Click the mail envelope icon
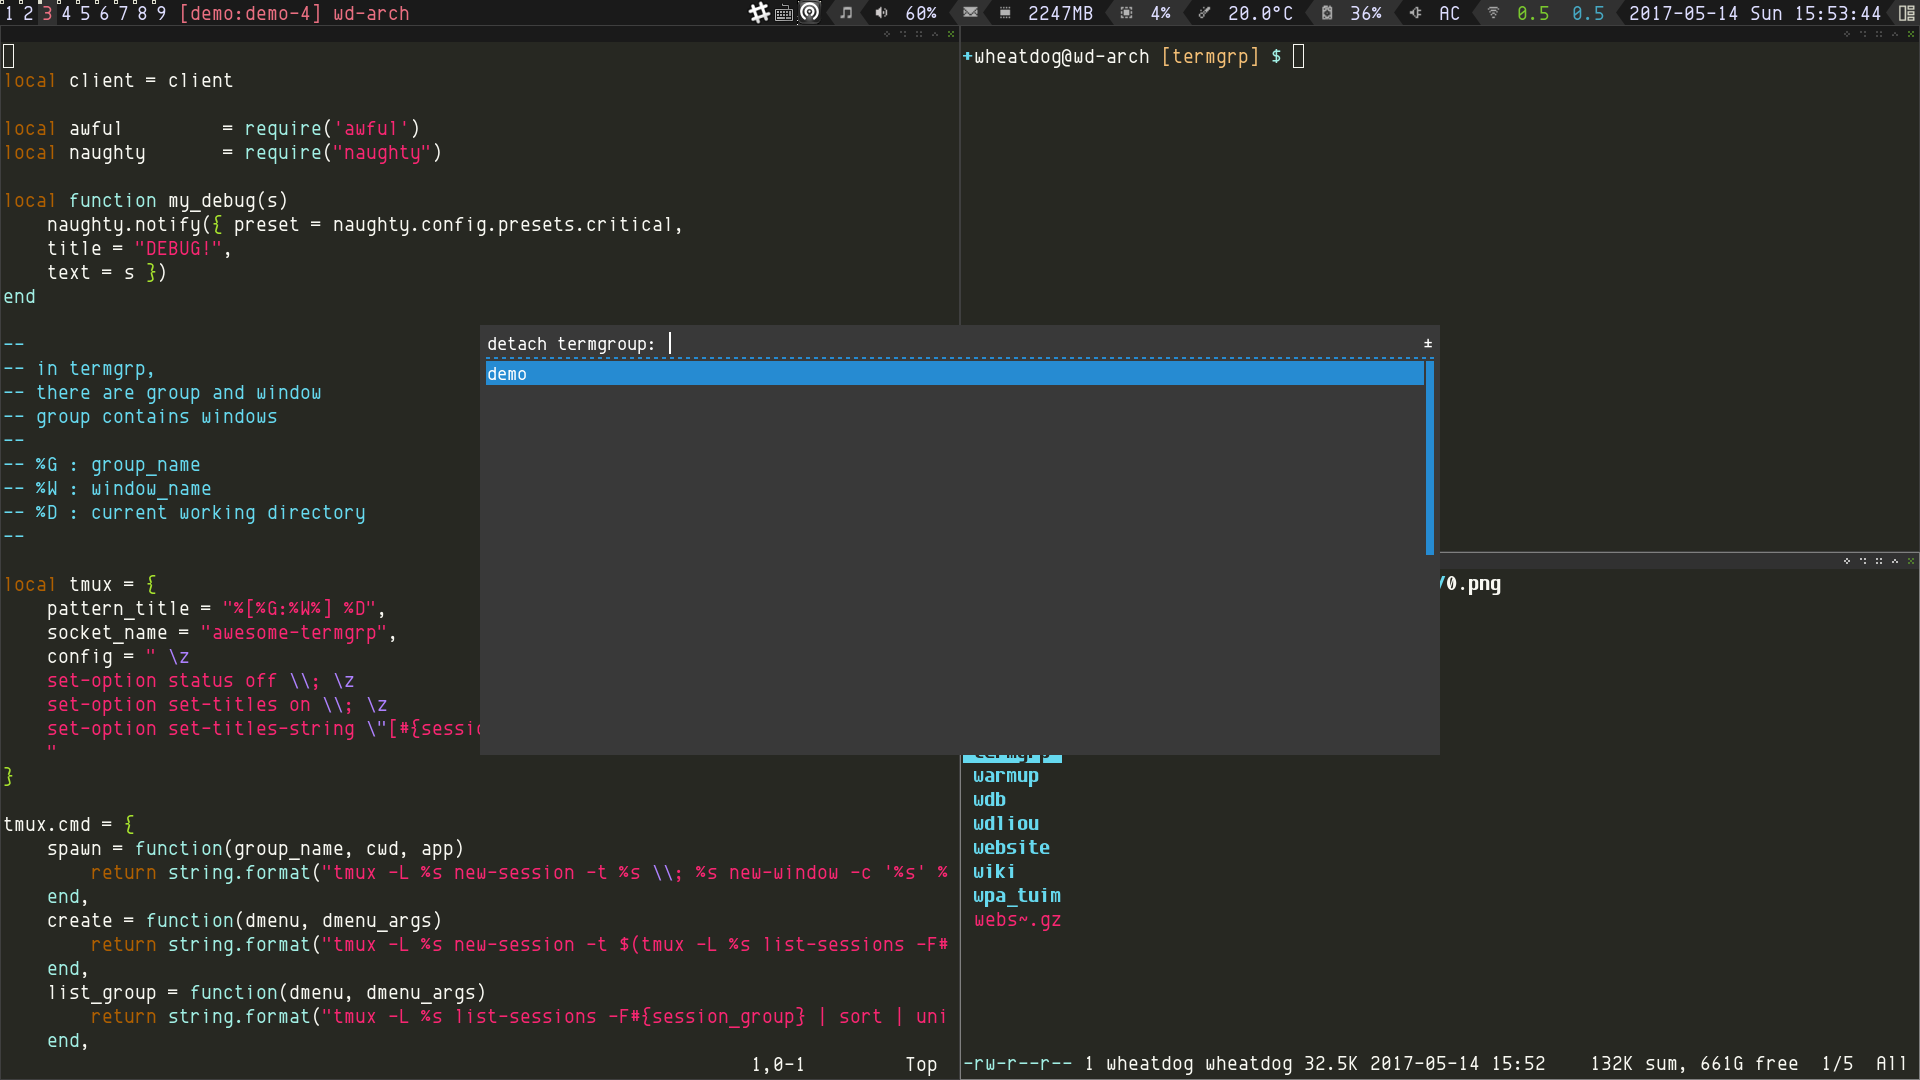The image size is (1920, 1080). [970, 13]
